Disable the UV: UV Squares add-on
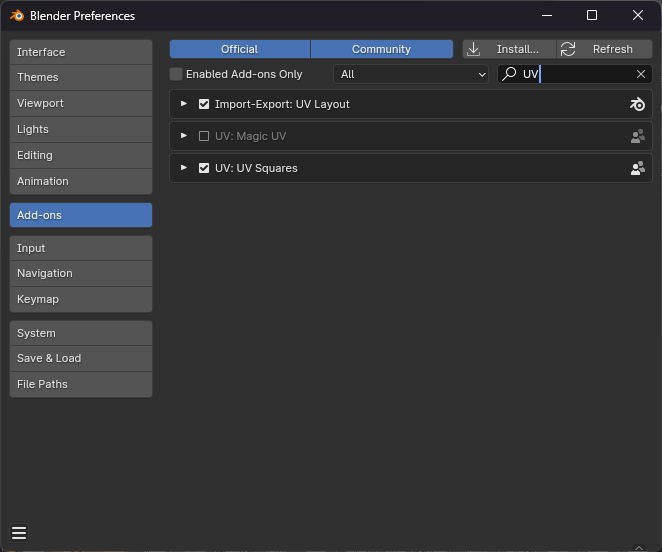The height and width of the screenshot is (552, 662). (204, 168)
